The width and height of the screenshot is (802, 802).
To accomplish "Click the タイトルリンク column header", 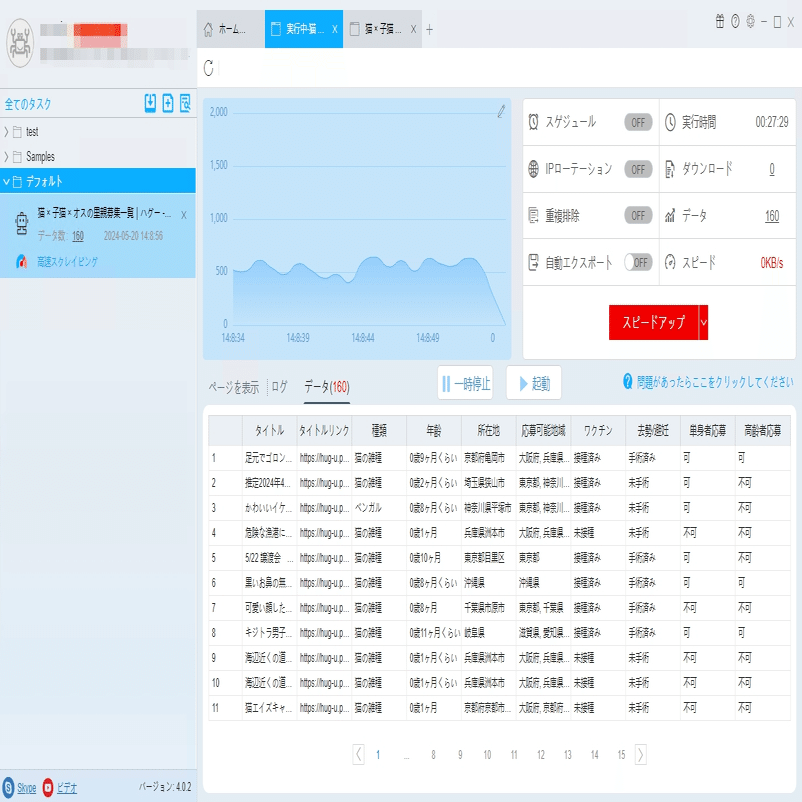I will coord(324,431).
